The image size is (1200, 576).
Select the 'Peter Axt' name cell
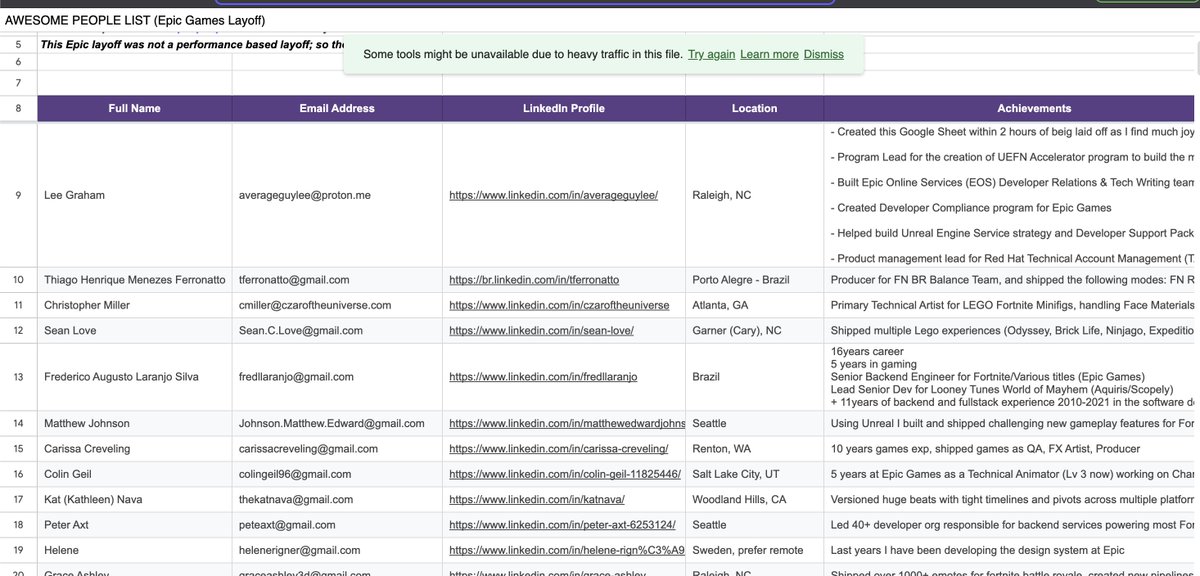click(x=134, y=524)
